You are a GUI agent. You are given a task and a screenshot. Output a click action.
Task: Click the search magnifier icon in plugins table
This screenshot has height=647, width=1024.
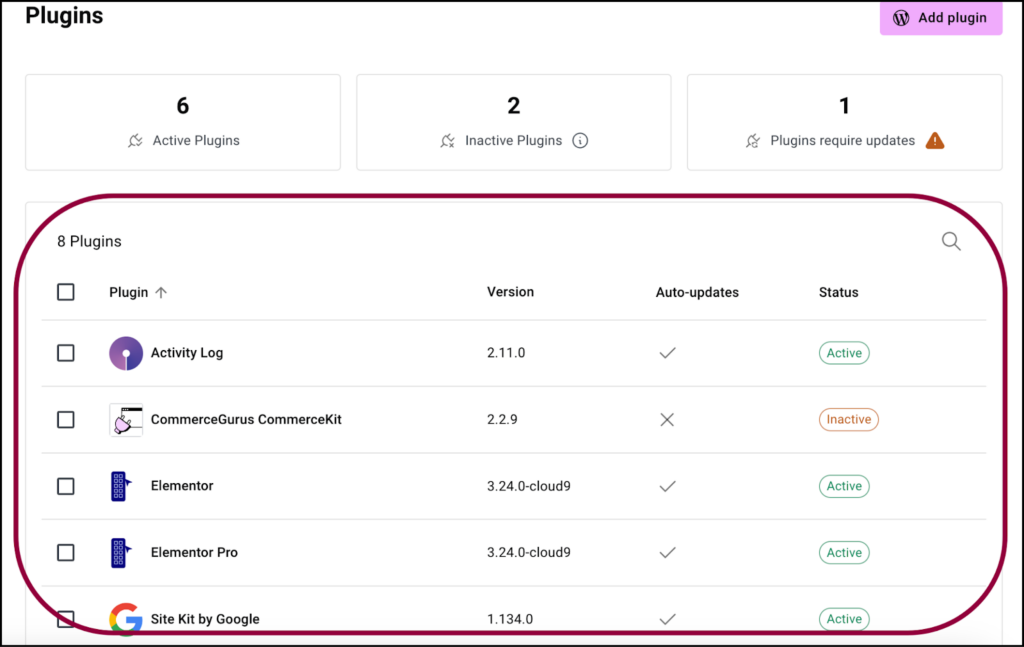951,241
